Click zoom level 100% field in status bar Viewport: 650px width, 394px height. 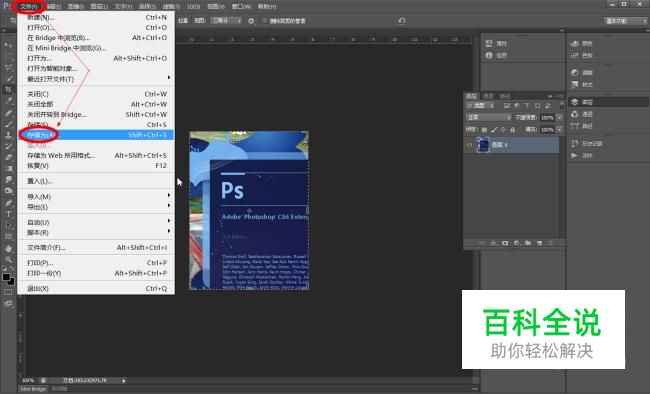point(28,380)
